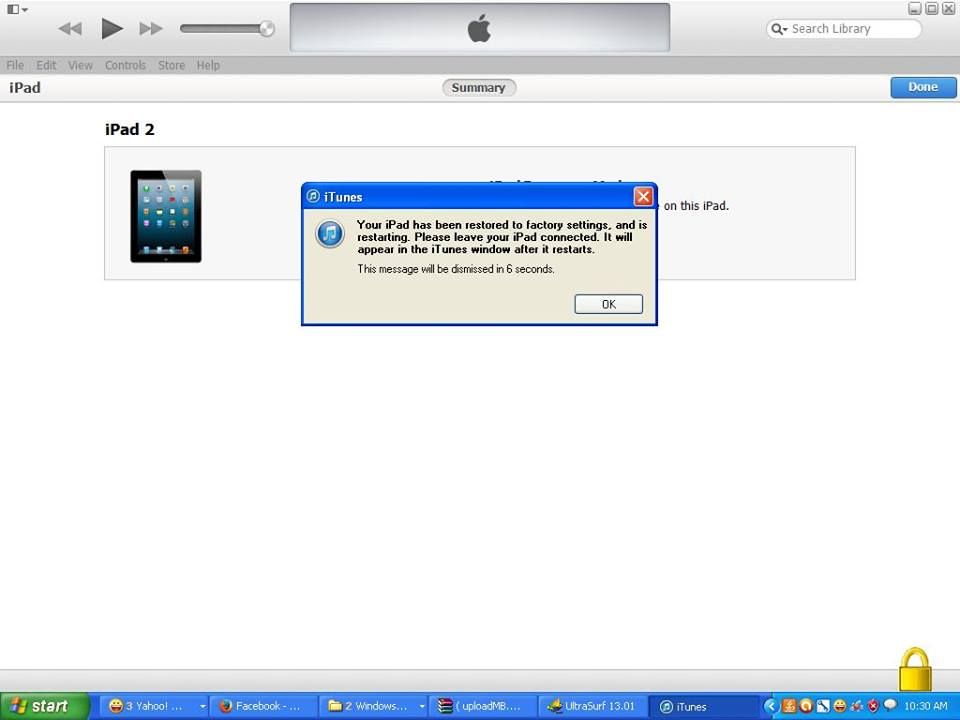
Task: Click the volume slider knob
Action: [266, 29]
